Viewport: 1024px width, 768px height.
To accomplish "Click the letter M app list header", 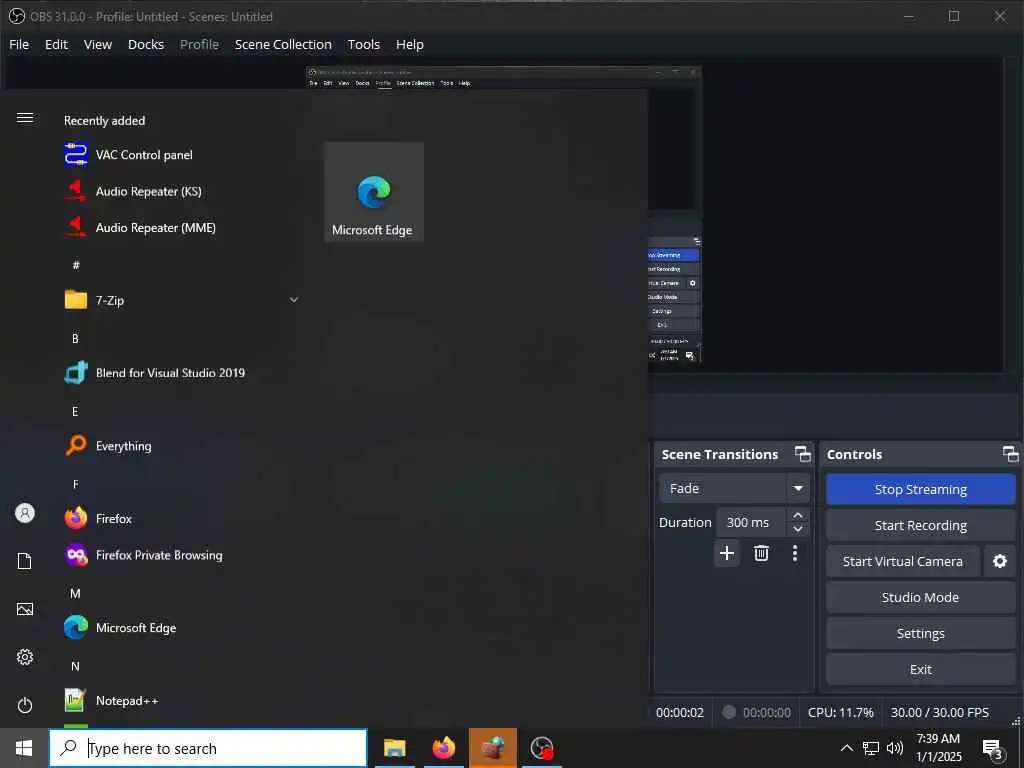I will click(75, 594).
